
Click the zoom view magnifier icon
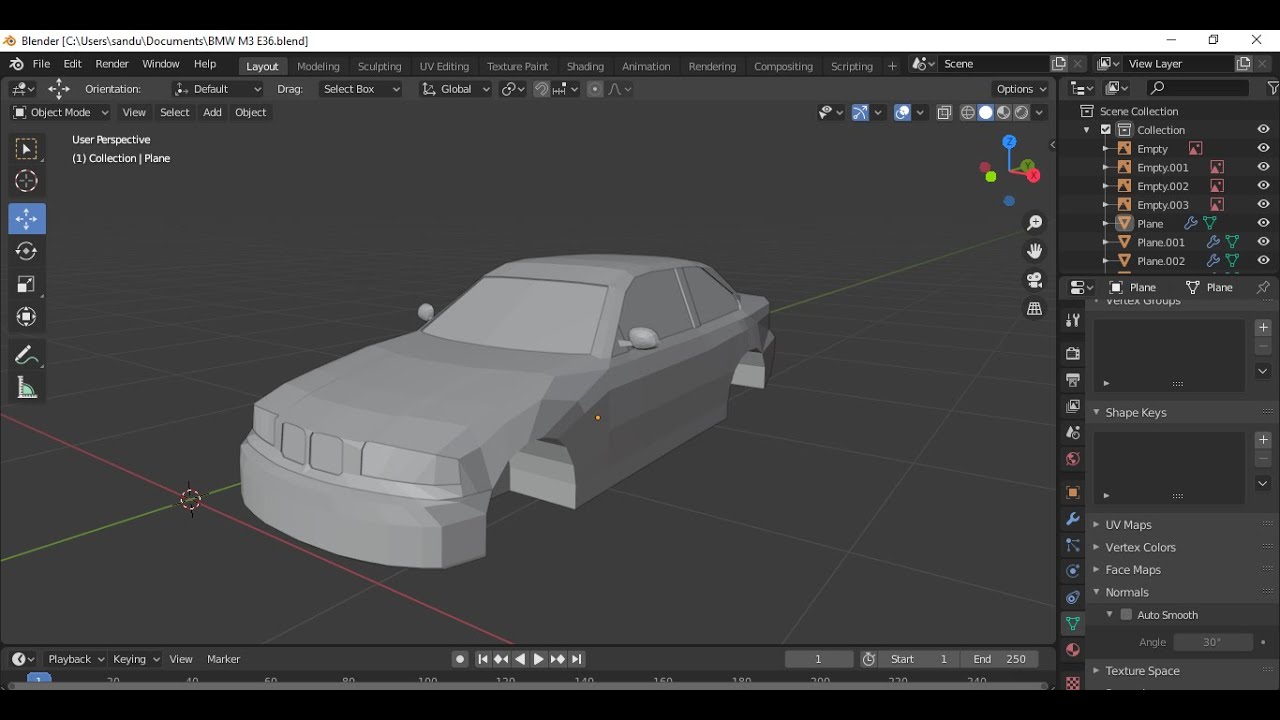(1035, 223)
